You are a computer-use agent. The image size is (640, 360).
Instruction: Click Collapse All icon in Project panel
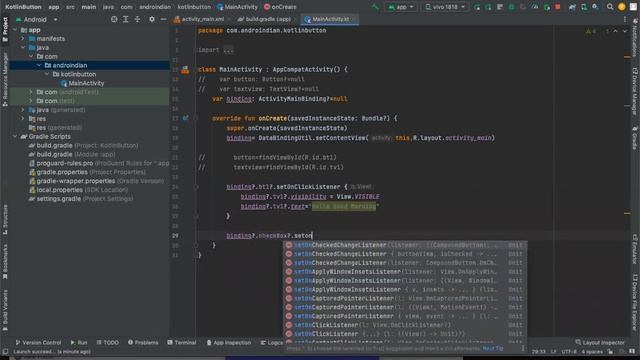point(137,19)
